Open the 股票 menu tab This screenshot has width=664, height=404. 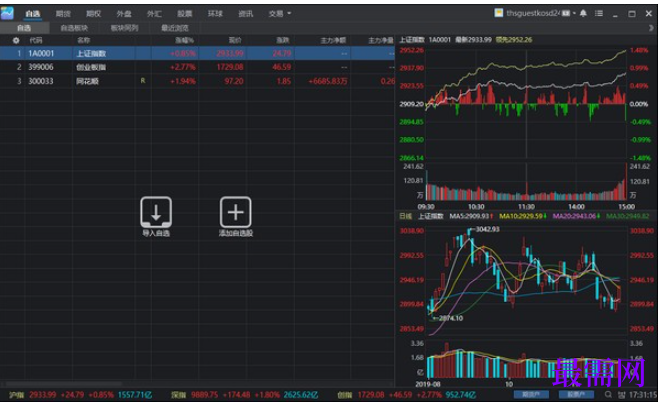pos(184,14)
